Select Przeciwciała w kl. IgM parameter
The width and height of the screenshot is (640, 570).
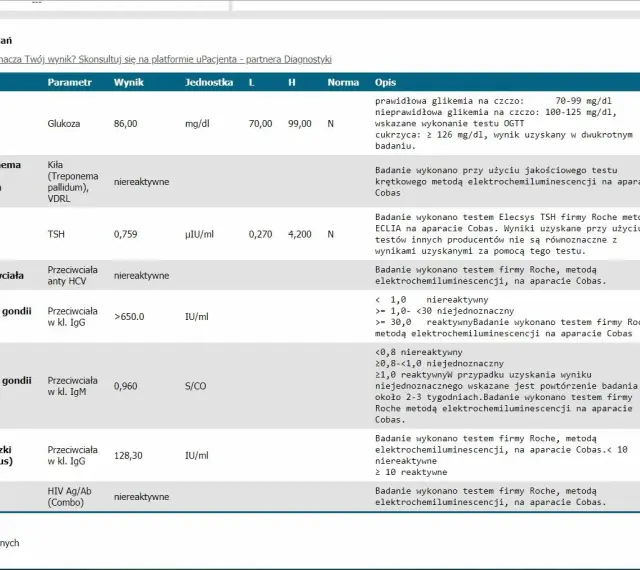pos(72,386)
